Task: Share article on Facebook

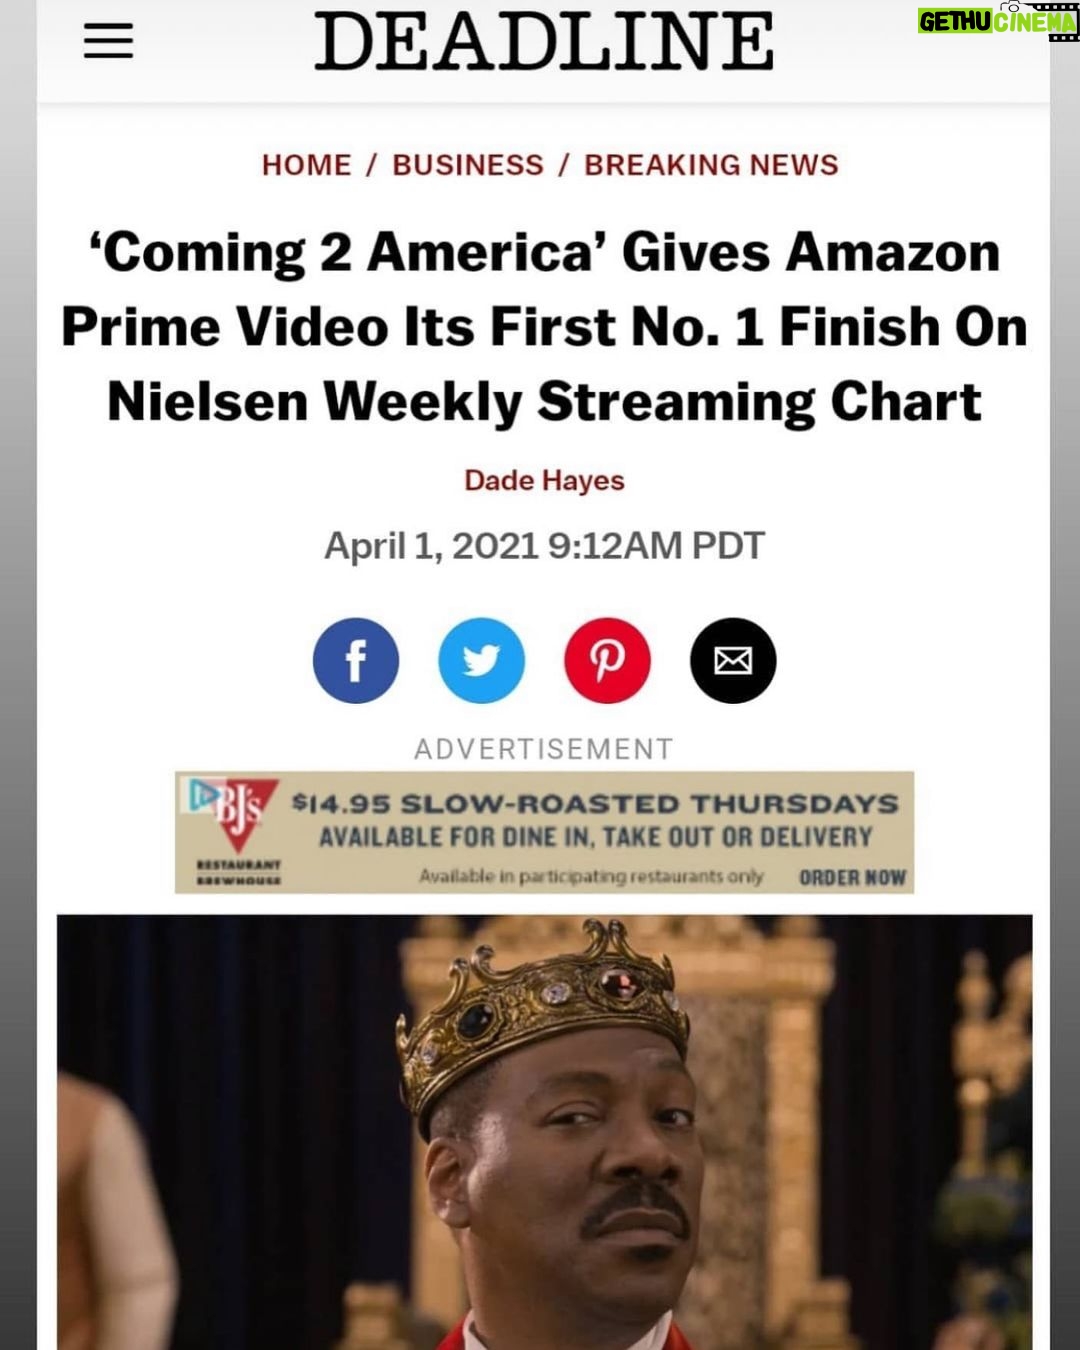Action: [x=355, y=661]
